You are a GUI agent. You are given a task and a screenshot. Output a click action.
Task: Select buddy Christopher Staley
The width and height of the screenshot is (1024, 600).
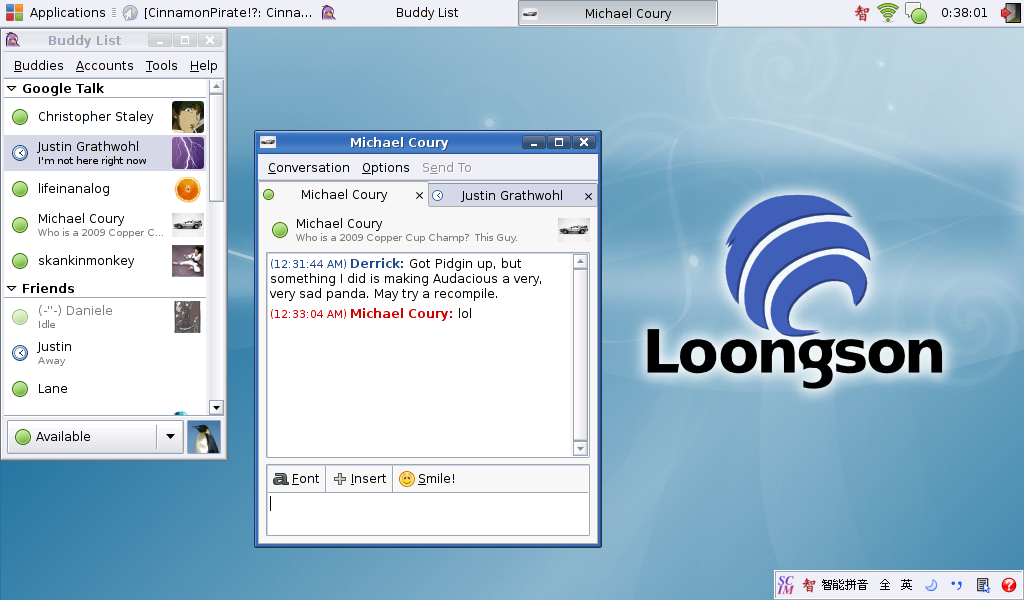105,117
